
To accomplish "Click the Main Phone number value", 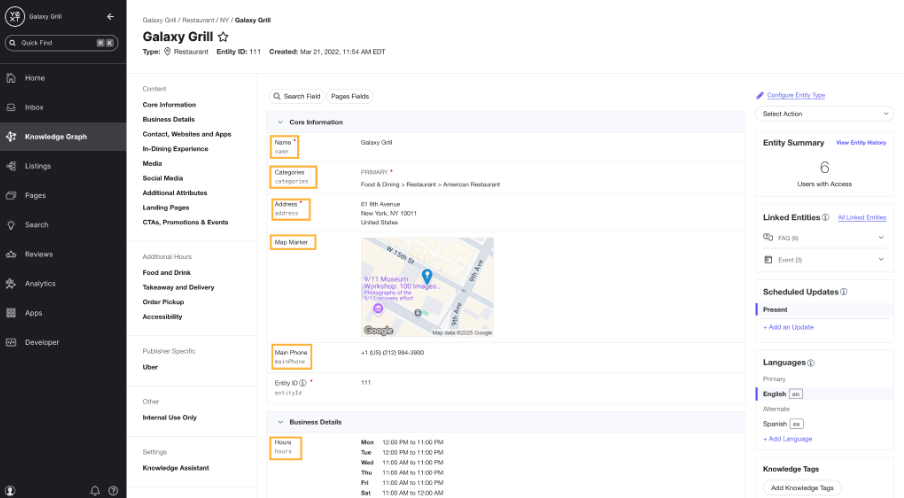I will [392, 353].
